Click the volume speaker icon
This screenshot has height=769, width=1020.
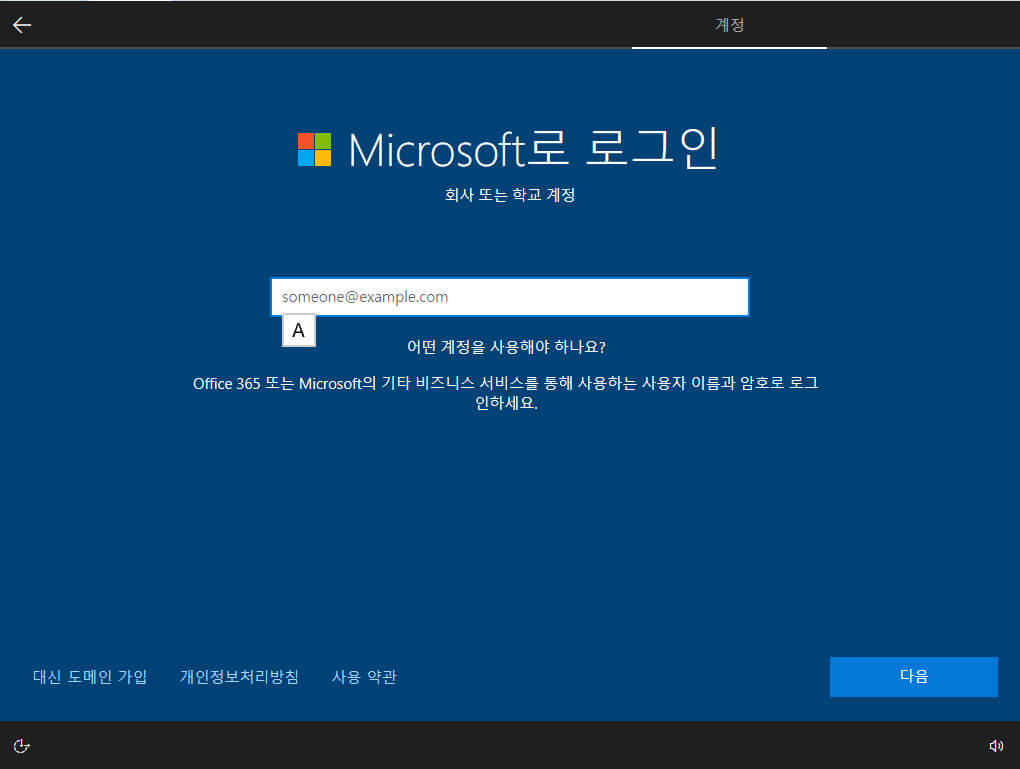[x=995, y=746]
